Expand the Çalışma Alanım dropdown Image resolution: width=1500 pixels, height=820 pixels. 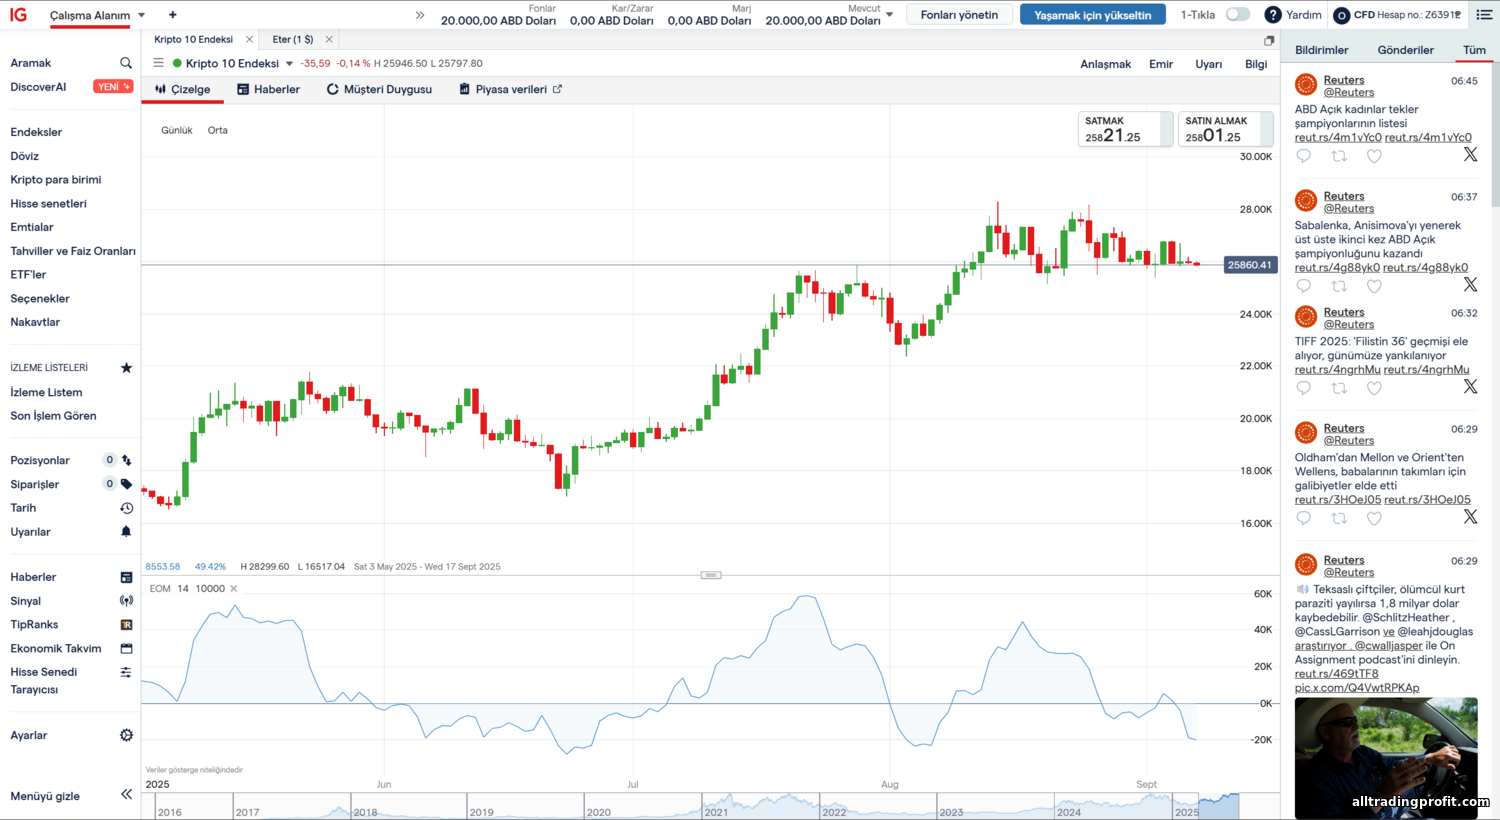[x=142, y=16]
